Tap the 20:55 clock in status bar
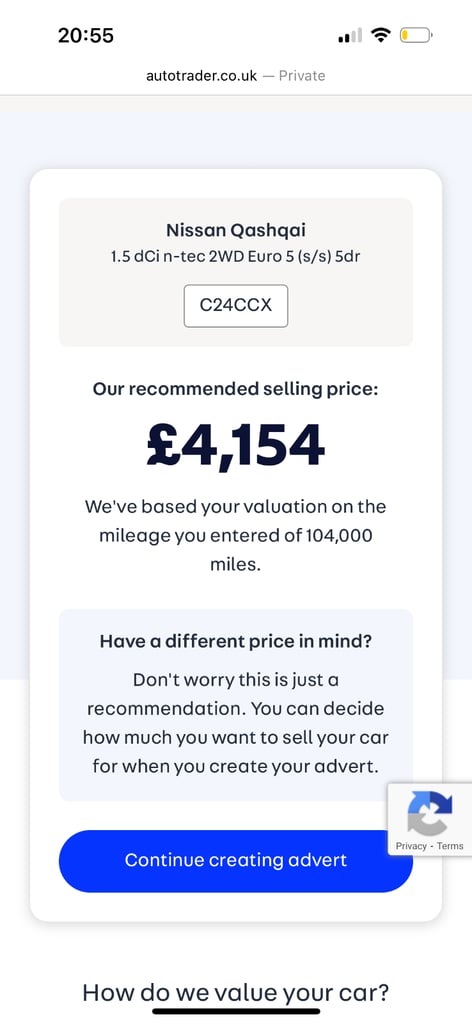This screenshot has height=1024, width=472. pyautogui.click(x=86, y=35)
